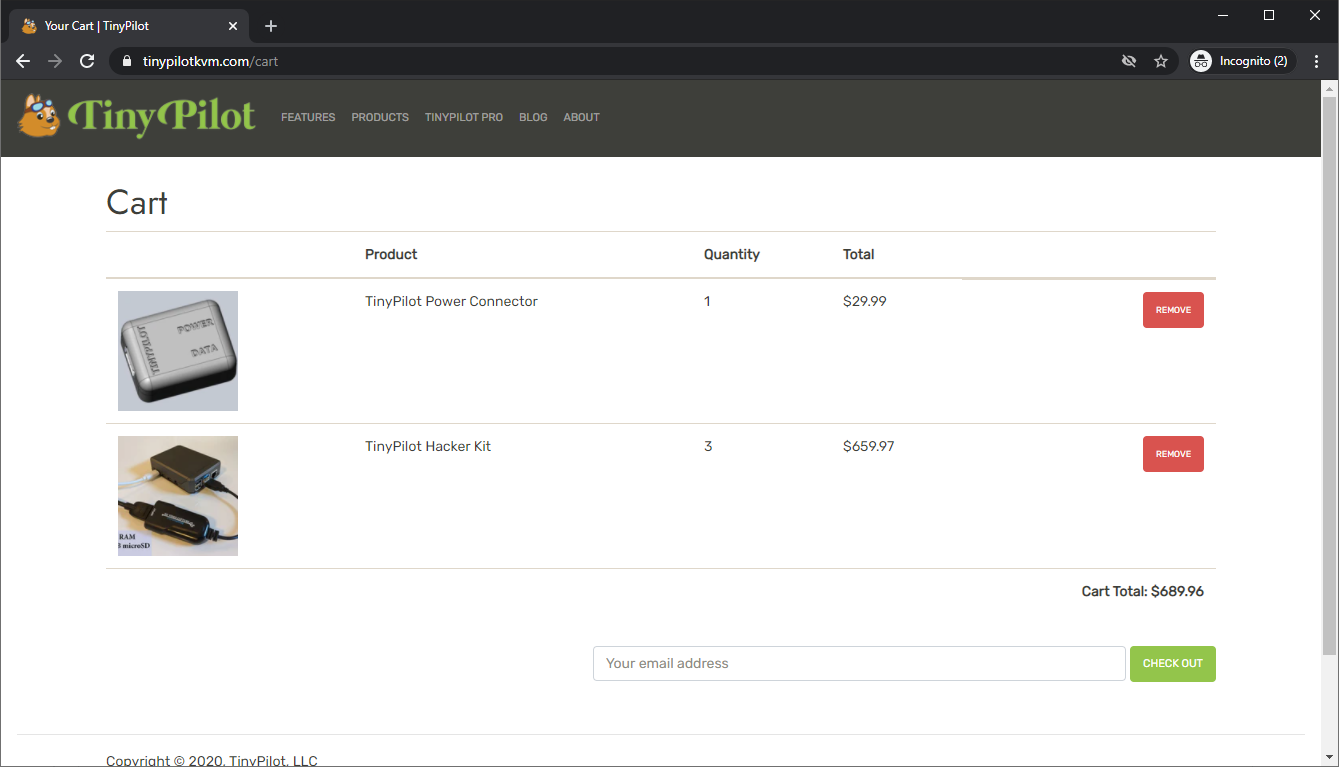Select the Your Cart | TinyPilot tab

click(x=130, y=25)
